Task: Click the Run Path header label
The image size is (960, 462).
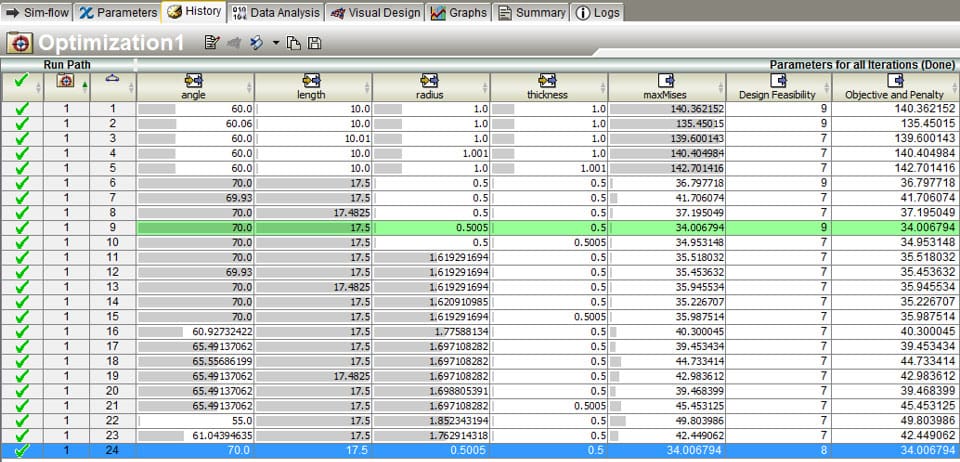Action: [x=67, y=64]
